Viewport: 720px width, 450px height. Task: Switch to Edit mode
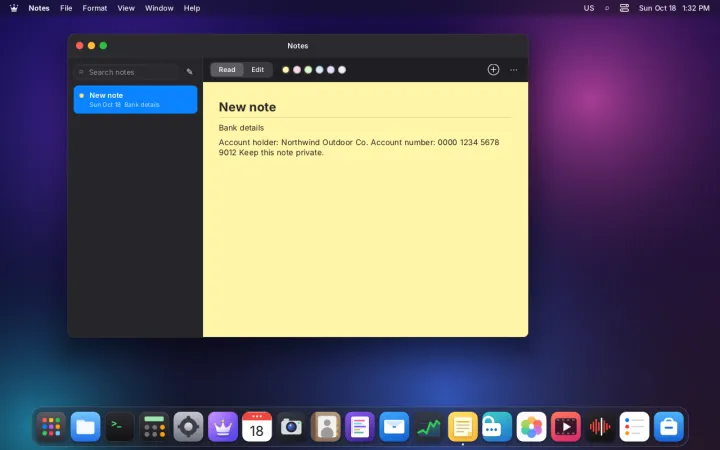coord(258,70)
